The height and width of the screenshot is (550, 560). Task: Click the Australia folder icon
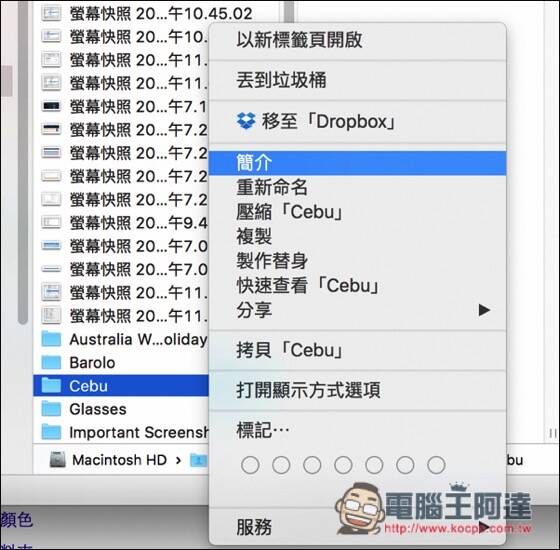click(51, 339)
